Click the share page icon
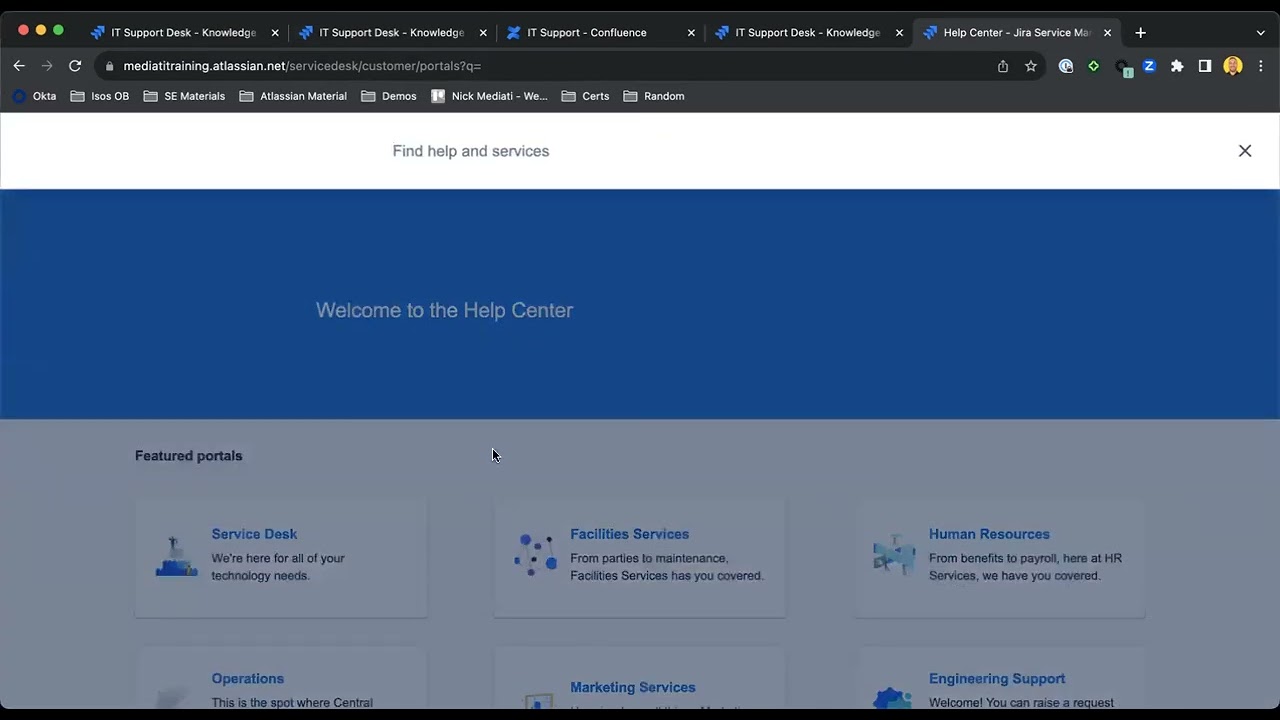Image resolution: width=1280 pixels, height=720 pixels. [1003, 66]
